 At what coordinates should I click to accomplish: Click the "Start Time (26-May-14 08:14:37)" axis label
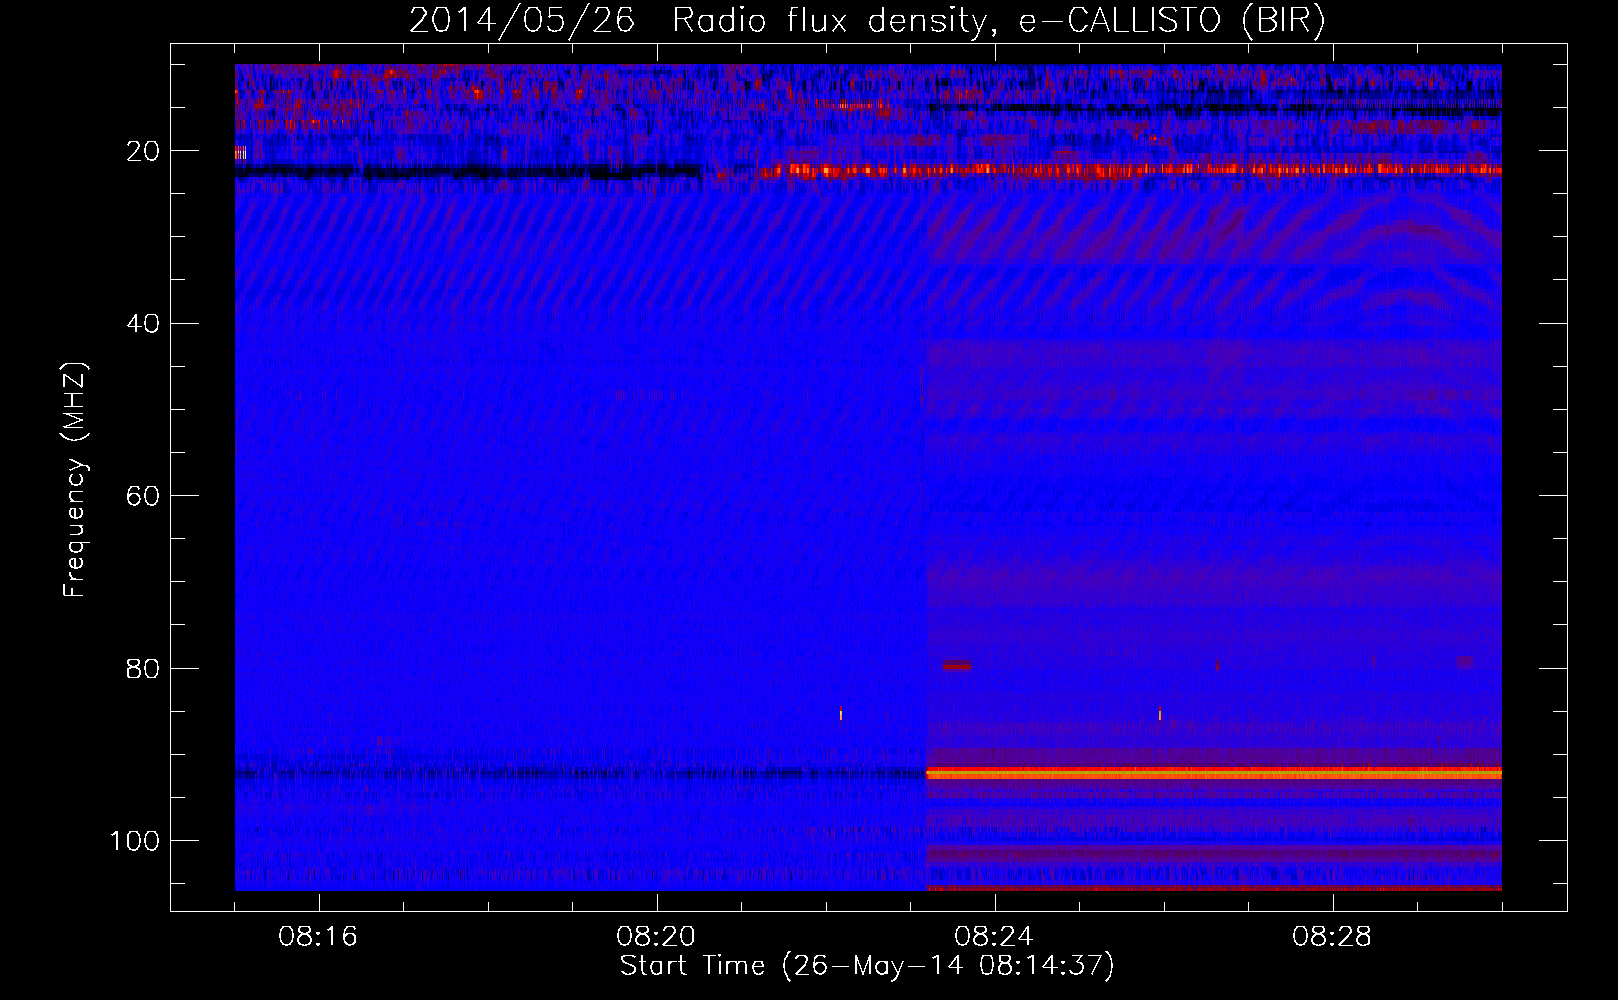[x=867, y=966]
